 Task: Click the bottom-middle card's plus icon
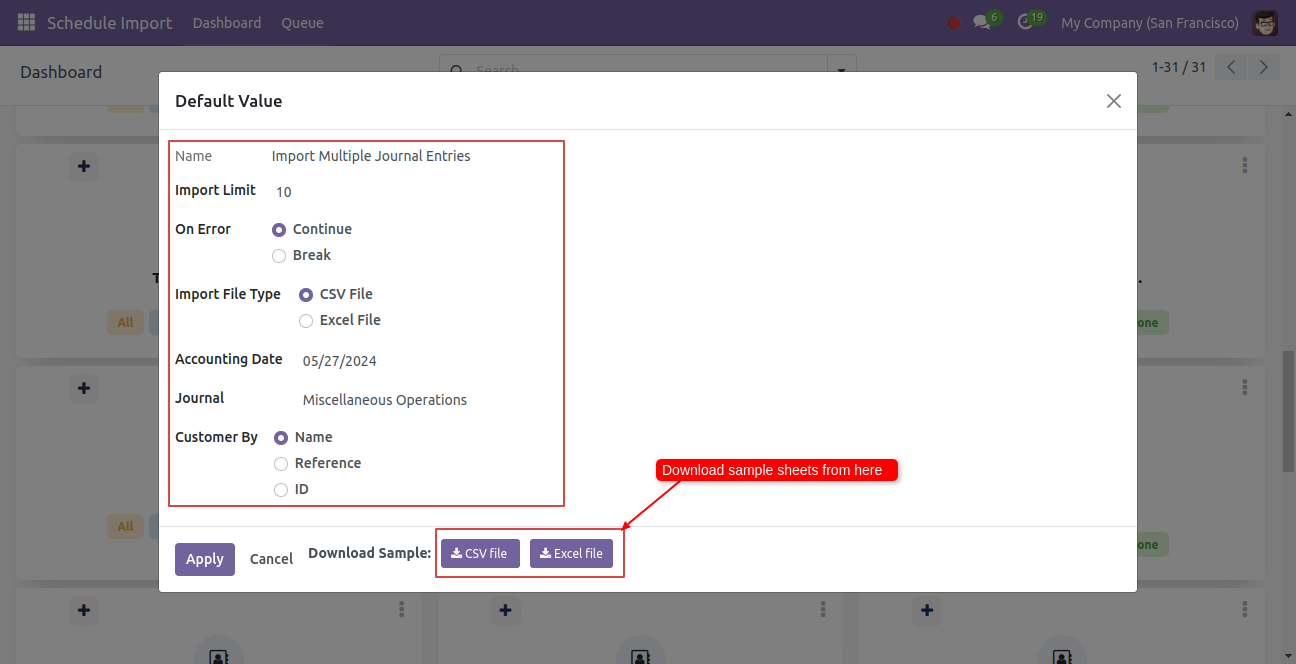[506, 610]
